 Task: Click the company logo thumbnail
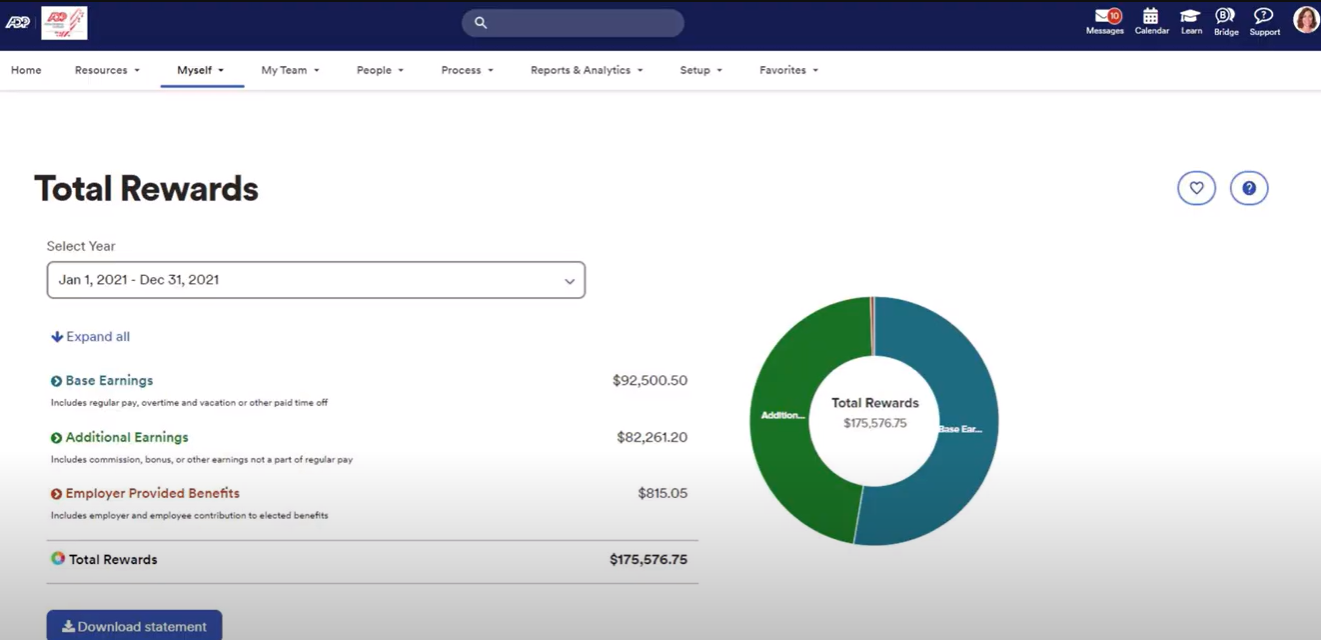[64, 23]
